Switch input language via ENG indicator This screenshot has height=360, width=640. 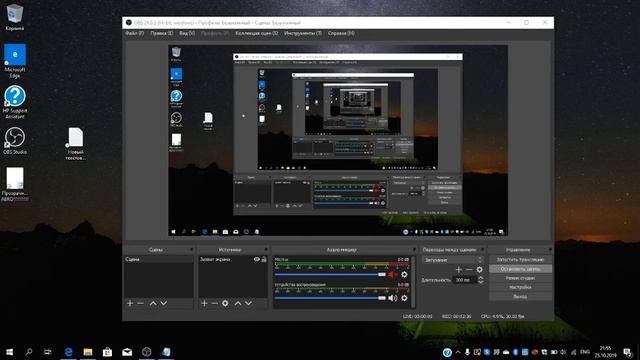coord(584,352)
